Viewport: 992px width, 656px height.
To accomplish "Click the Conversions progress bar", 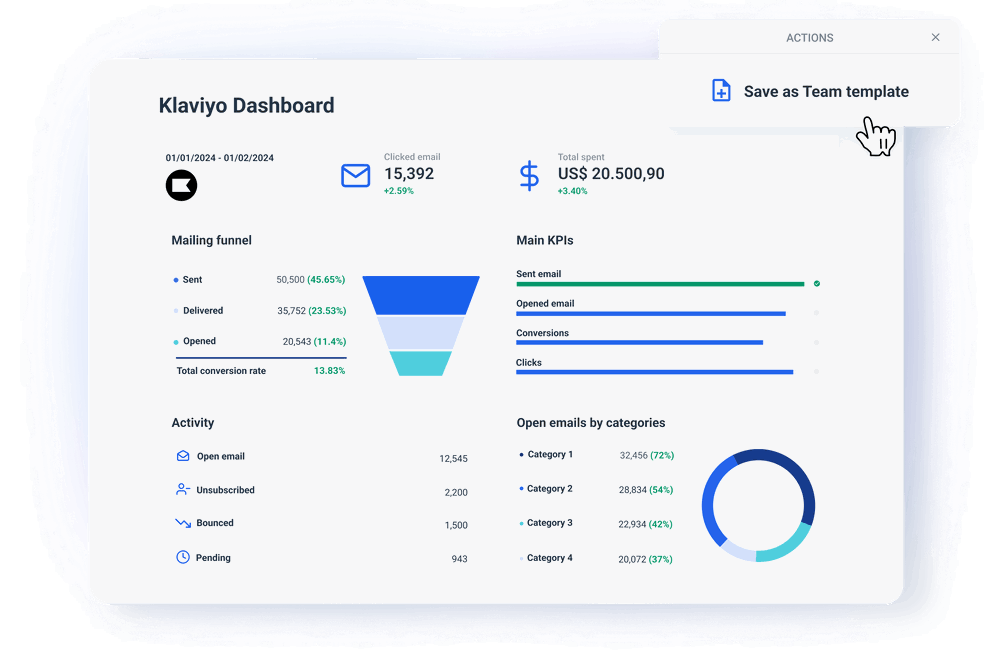I will 640,343.
